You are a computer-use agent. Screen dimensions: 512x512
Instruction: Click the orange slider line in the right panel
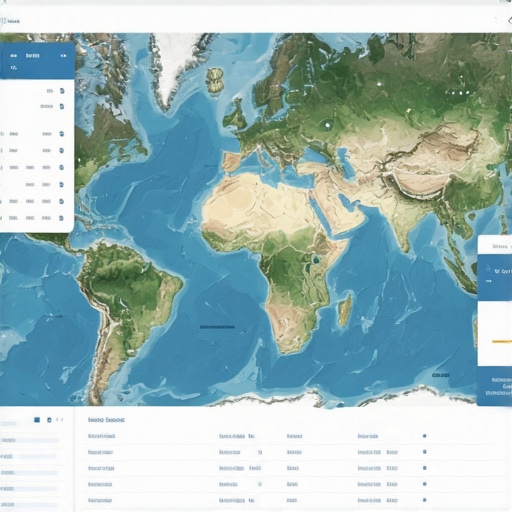pyautogui.click(x=502, y=341)
